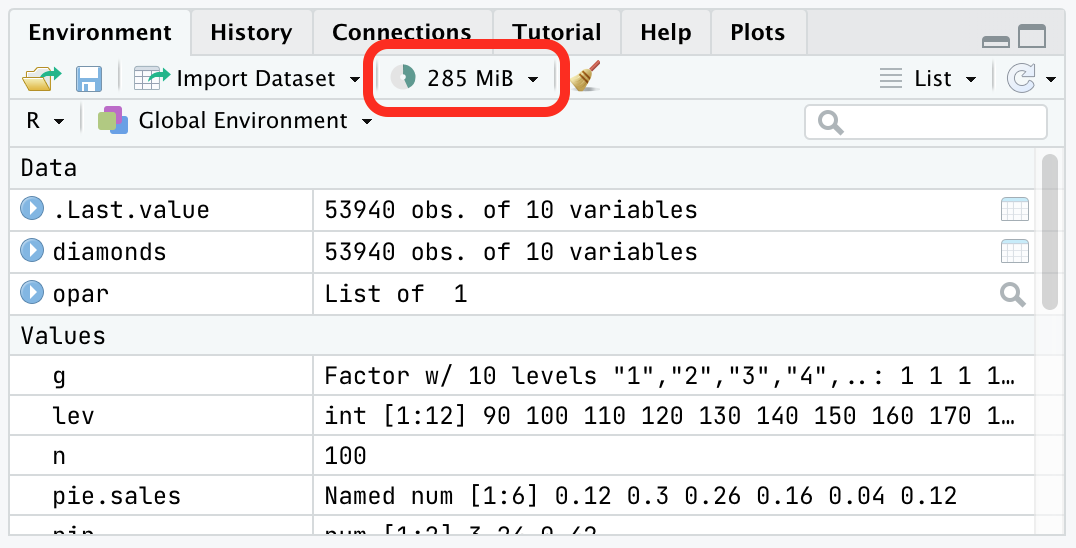
Task: Inspect opar with magnifier icon
Action: [x=1013, y=294]
